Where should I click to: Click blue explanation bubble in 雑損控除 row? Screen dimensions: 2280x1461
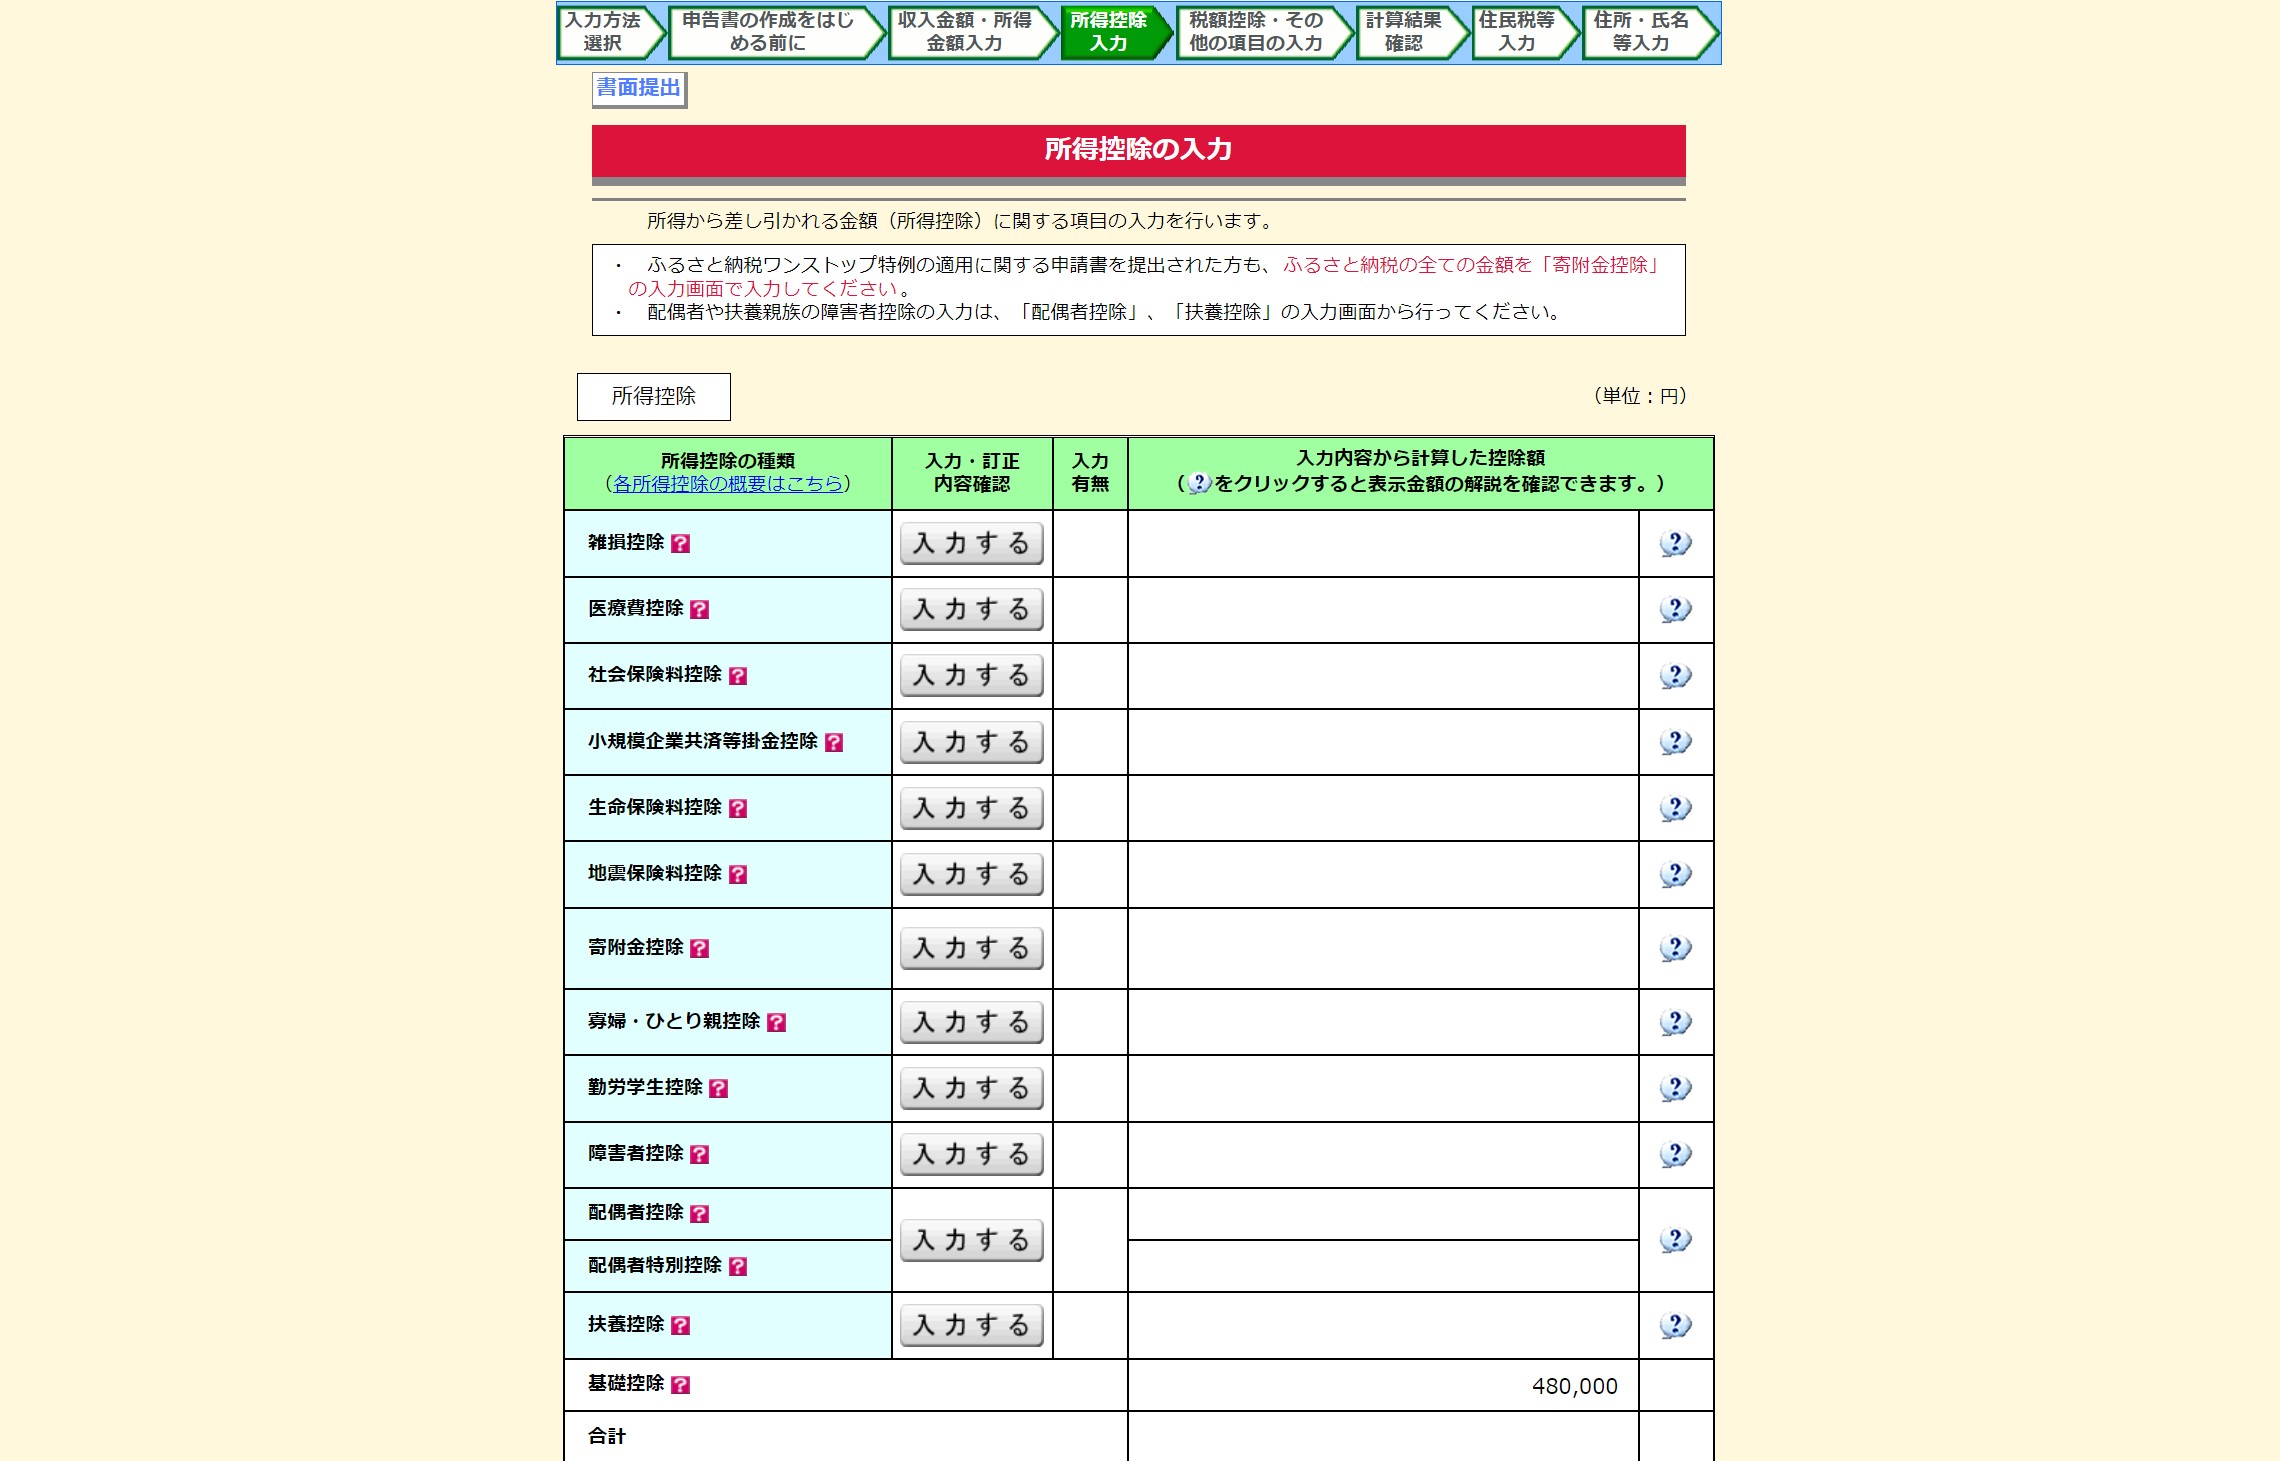click(x=1675, y=543)
